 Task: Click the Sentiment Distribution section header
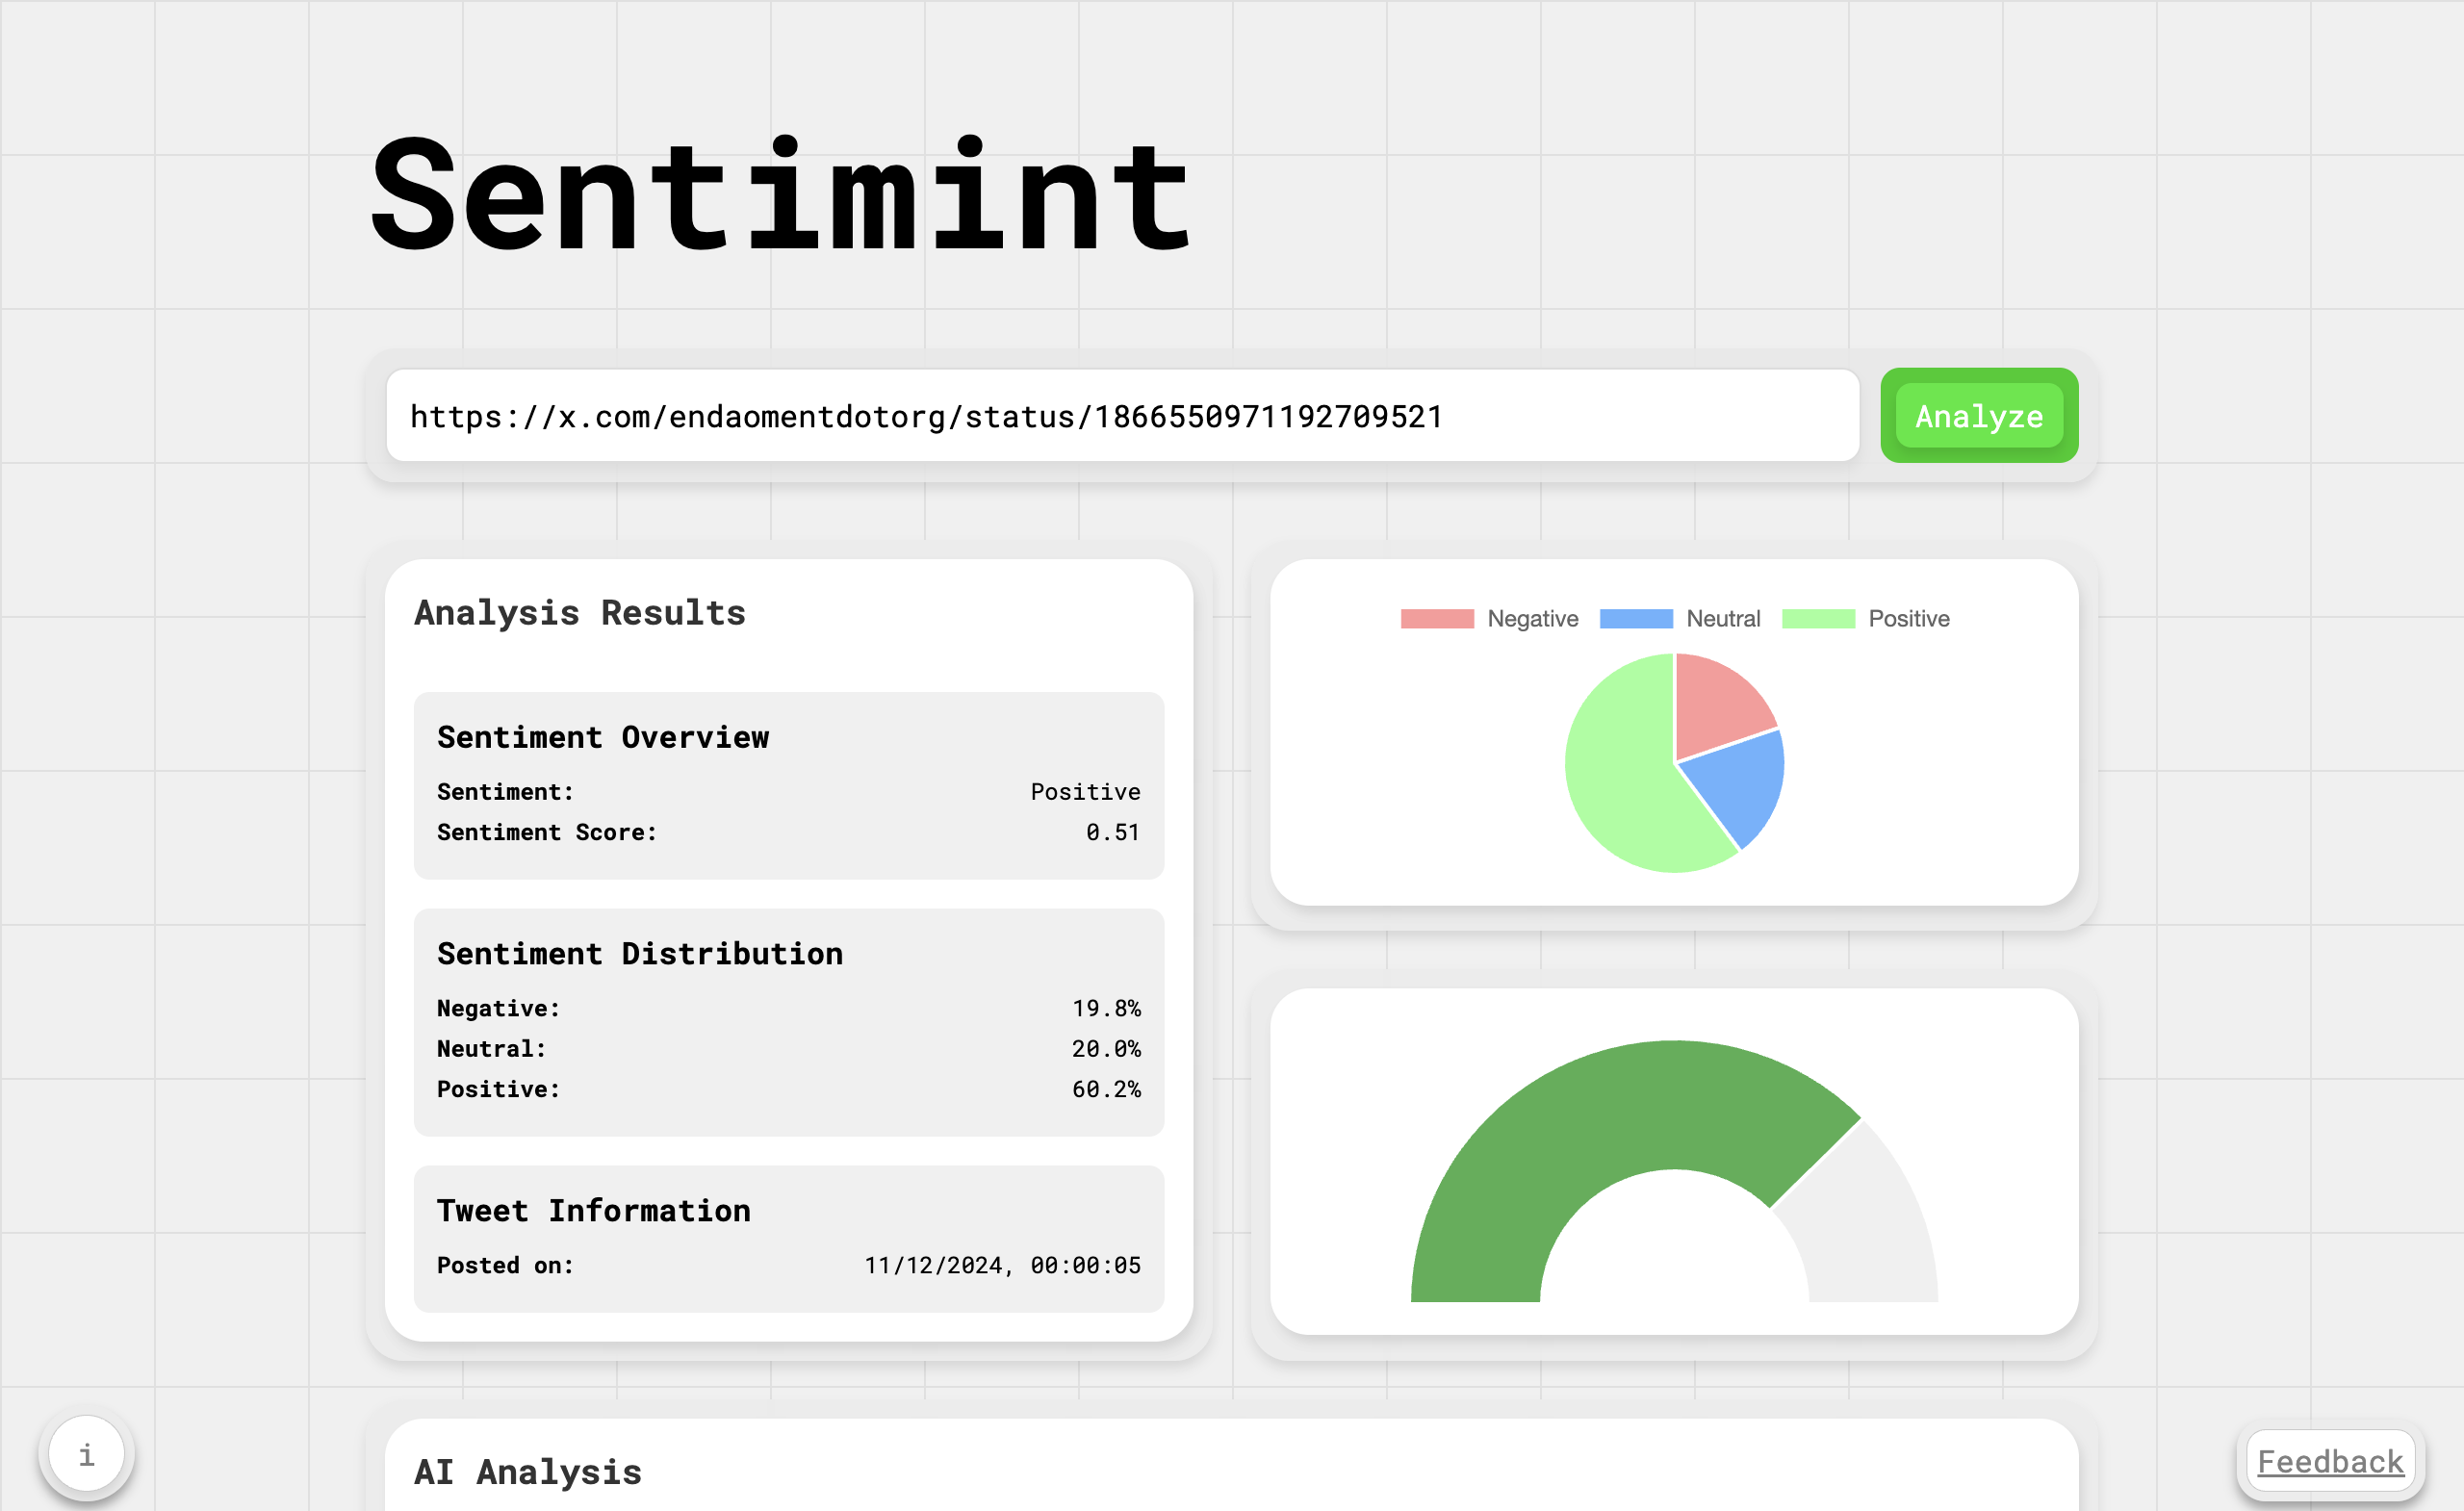(639, 953)
